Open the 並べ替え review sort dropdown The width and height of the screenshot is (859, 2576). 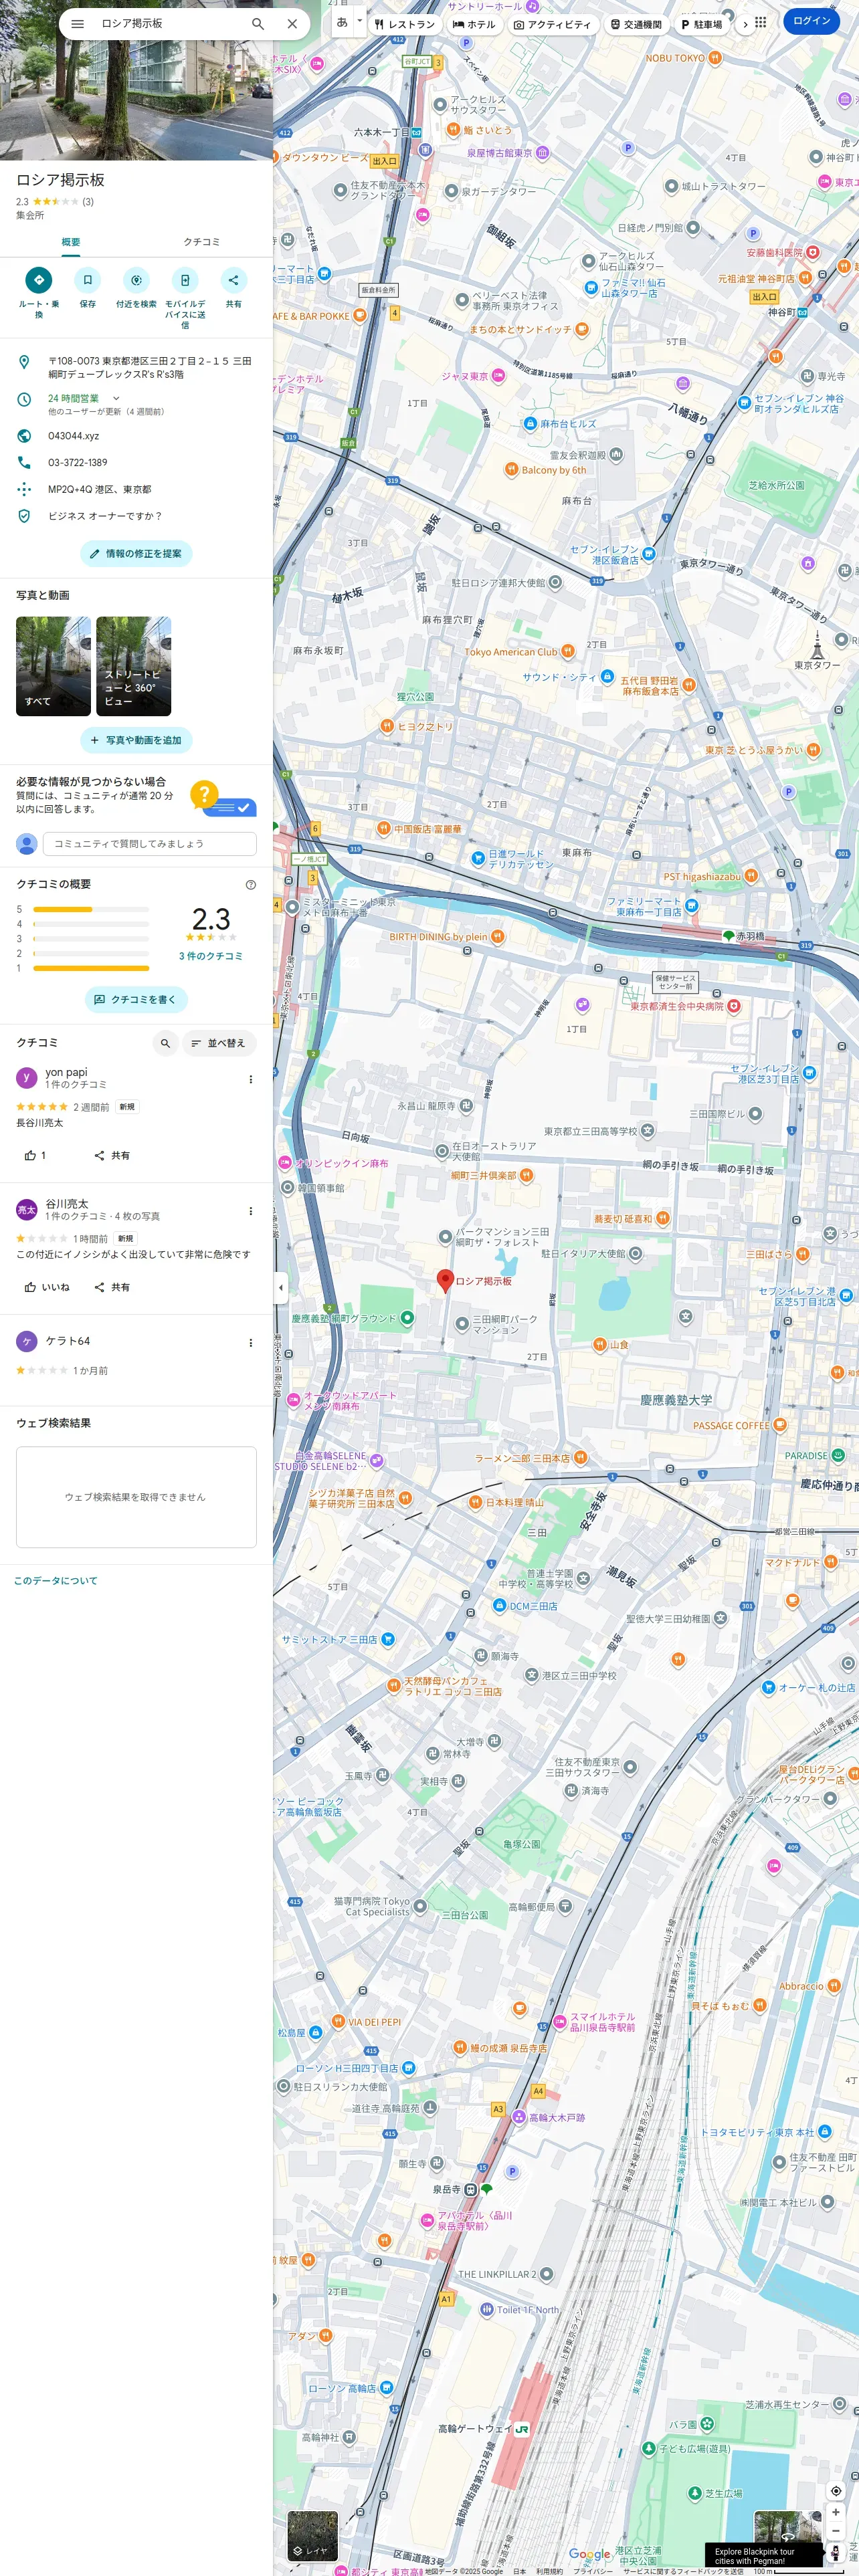click(x=219, y=1043)
